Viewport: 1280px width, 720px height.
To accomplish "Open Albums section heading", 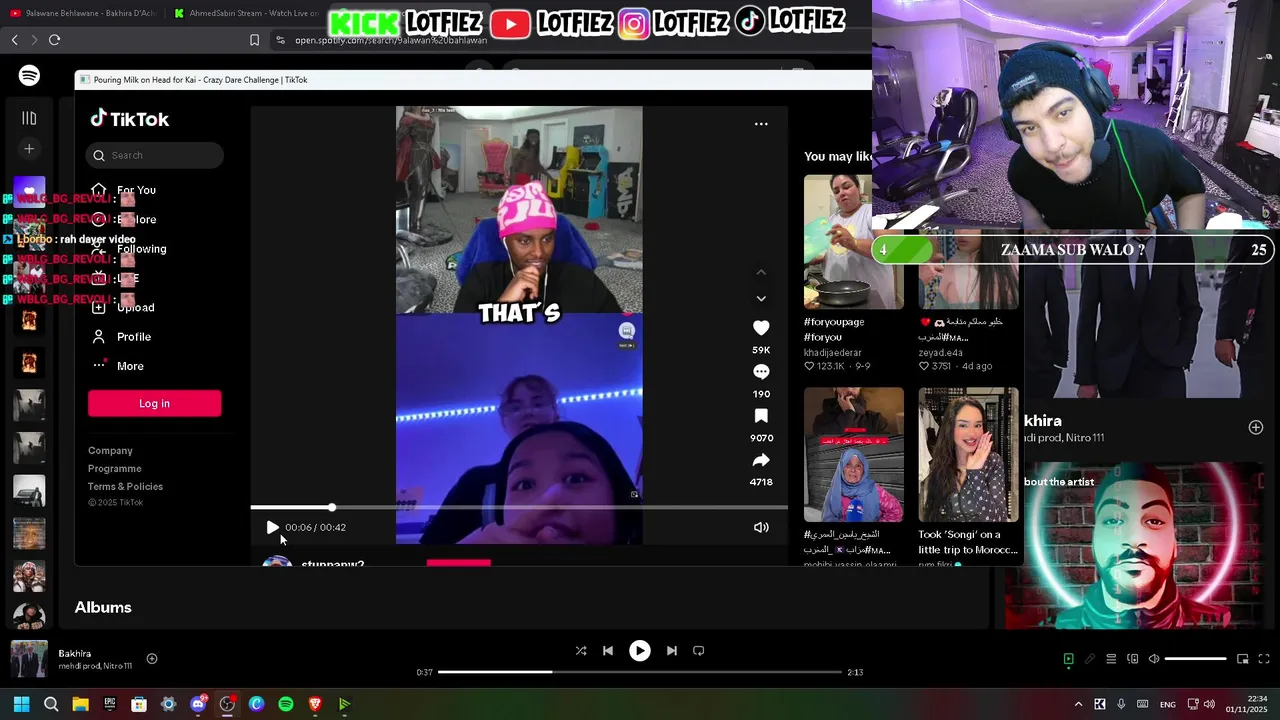I will tap(103, 607).
